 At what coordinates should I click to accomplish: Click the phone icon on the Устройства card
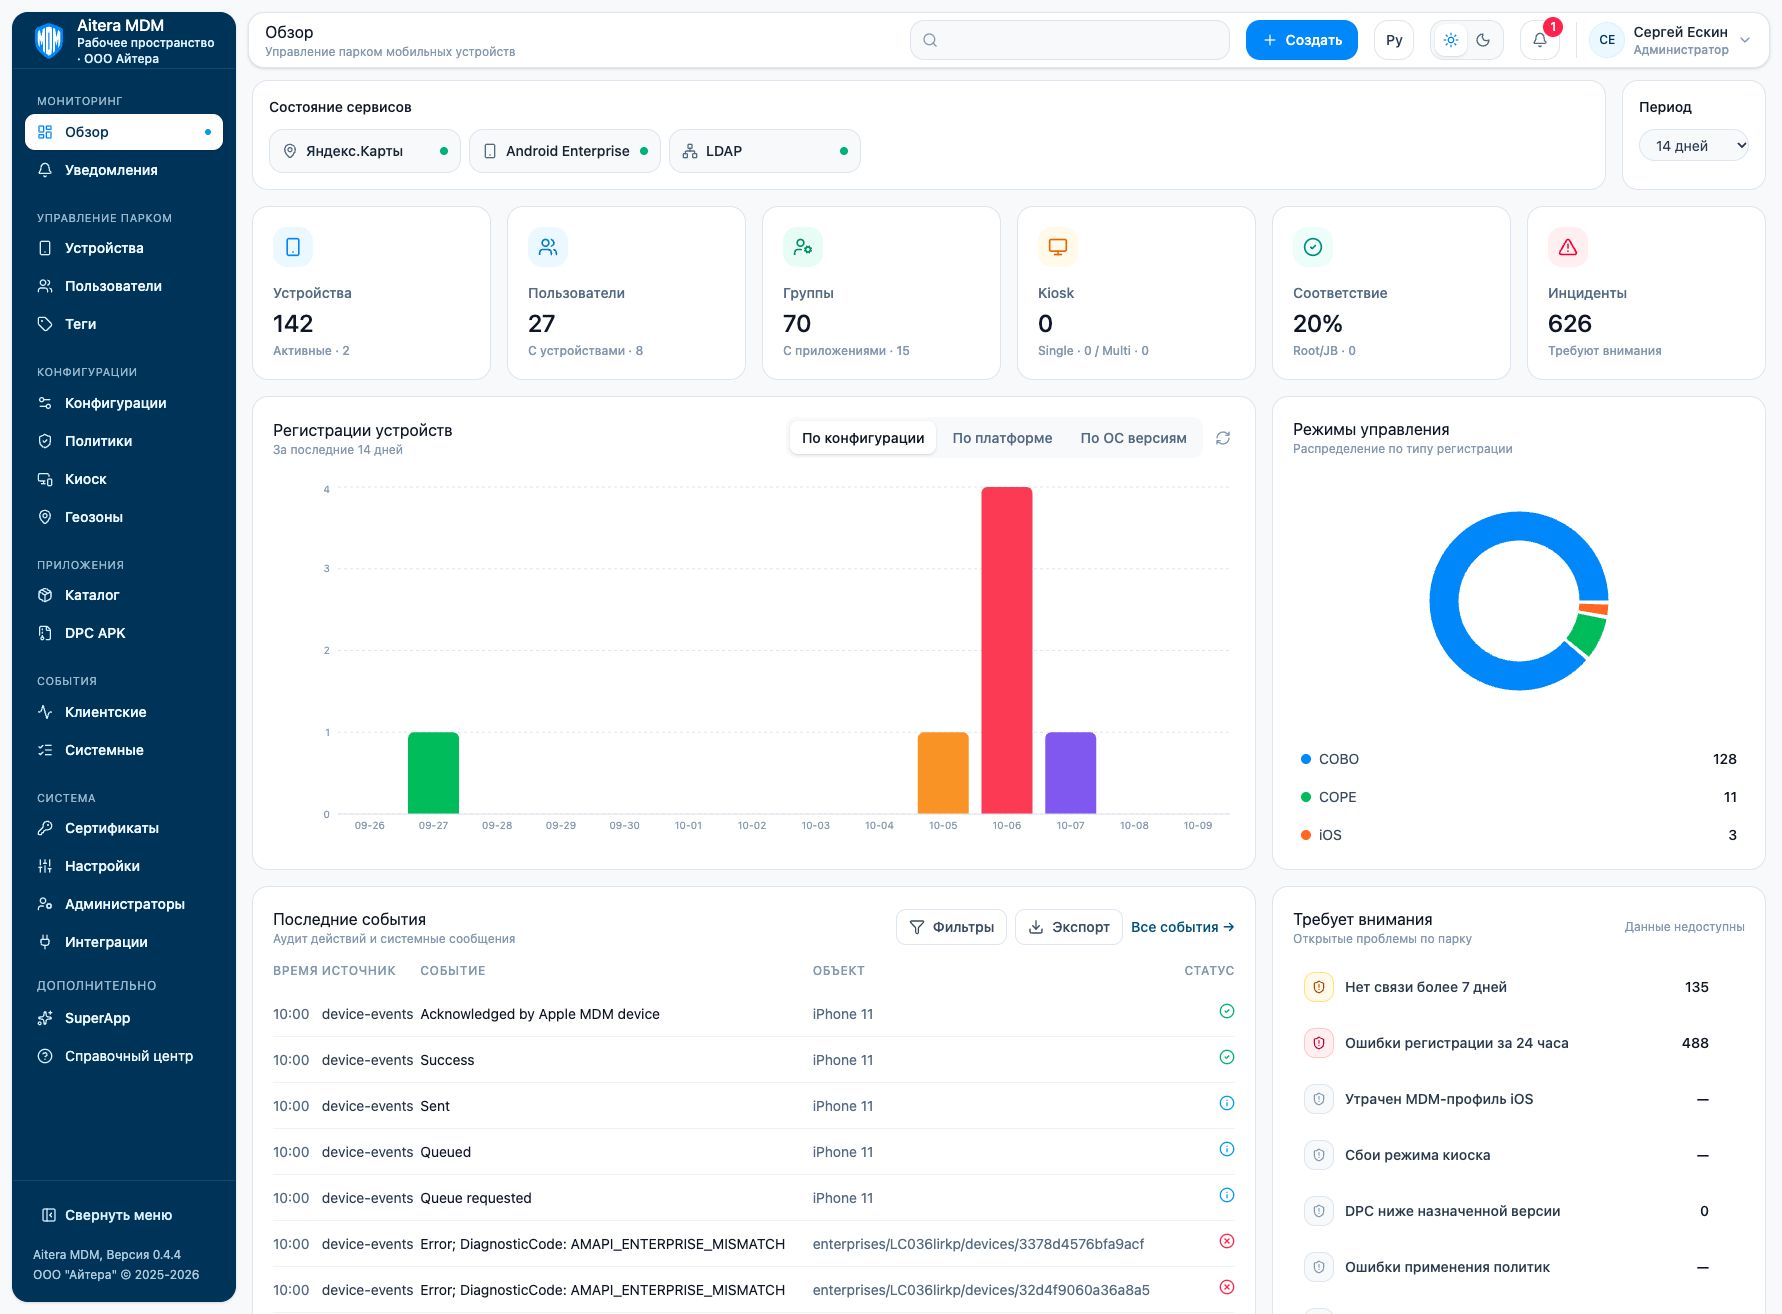coord(293,247)
